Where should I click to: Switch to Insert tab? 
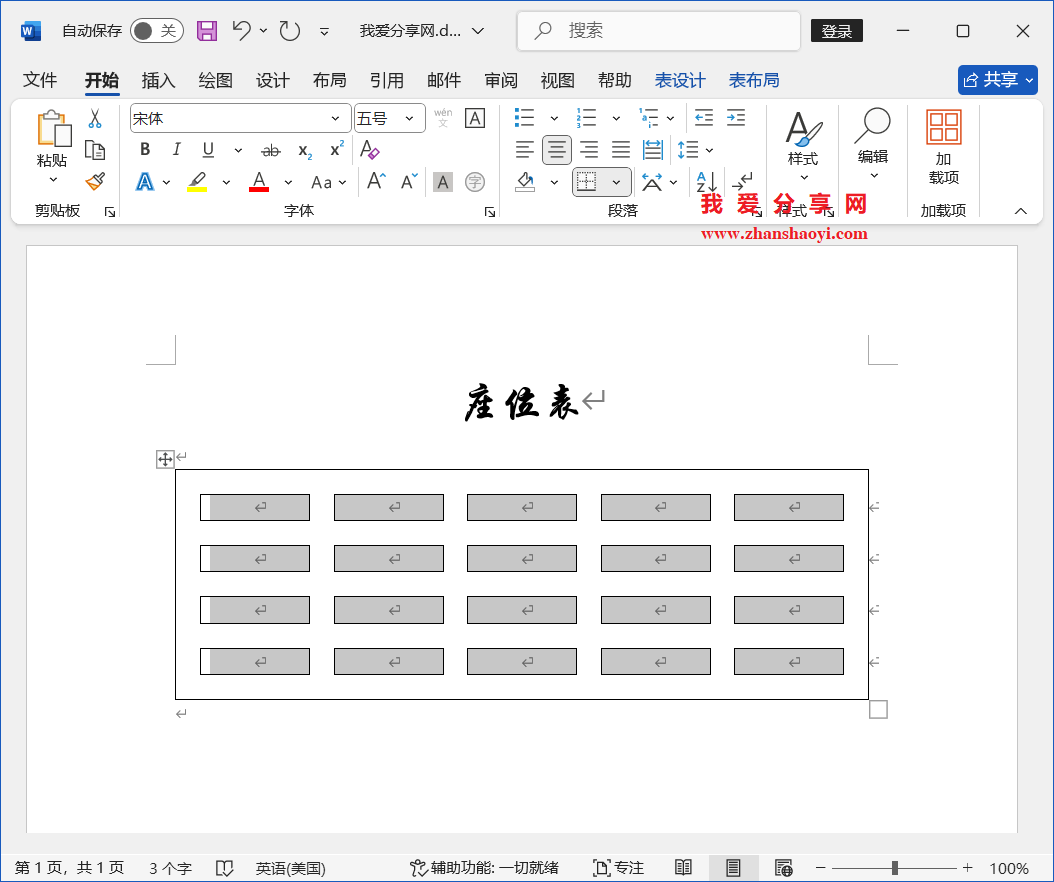[158, 81]
